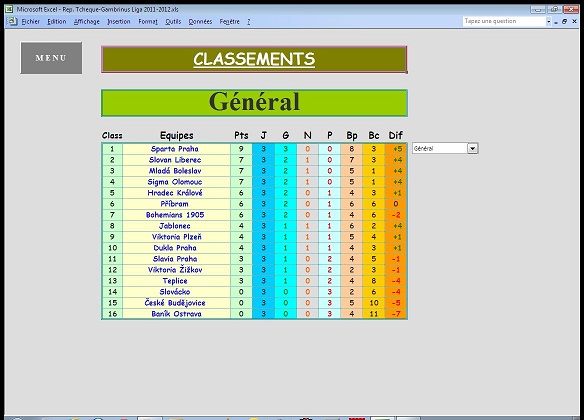This screenshot has height=420, width=584.
Task: Click inside the Tapez une question field
Action: pyautogui.click(x=504, y=21)
